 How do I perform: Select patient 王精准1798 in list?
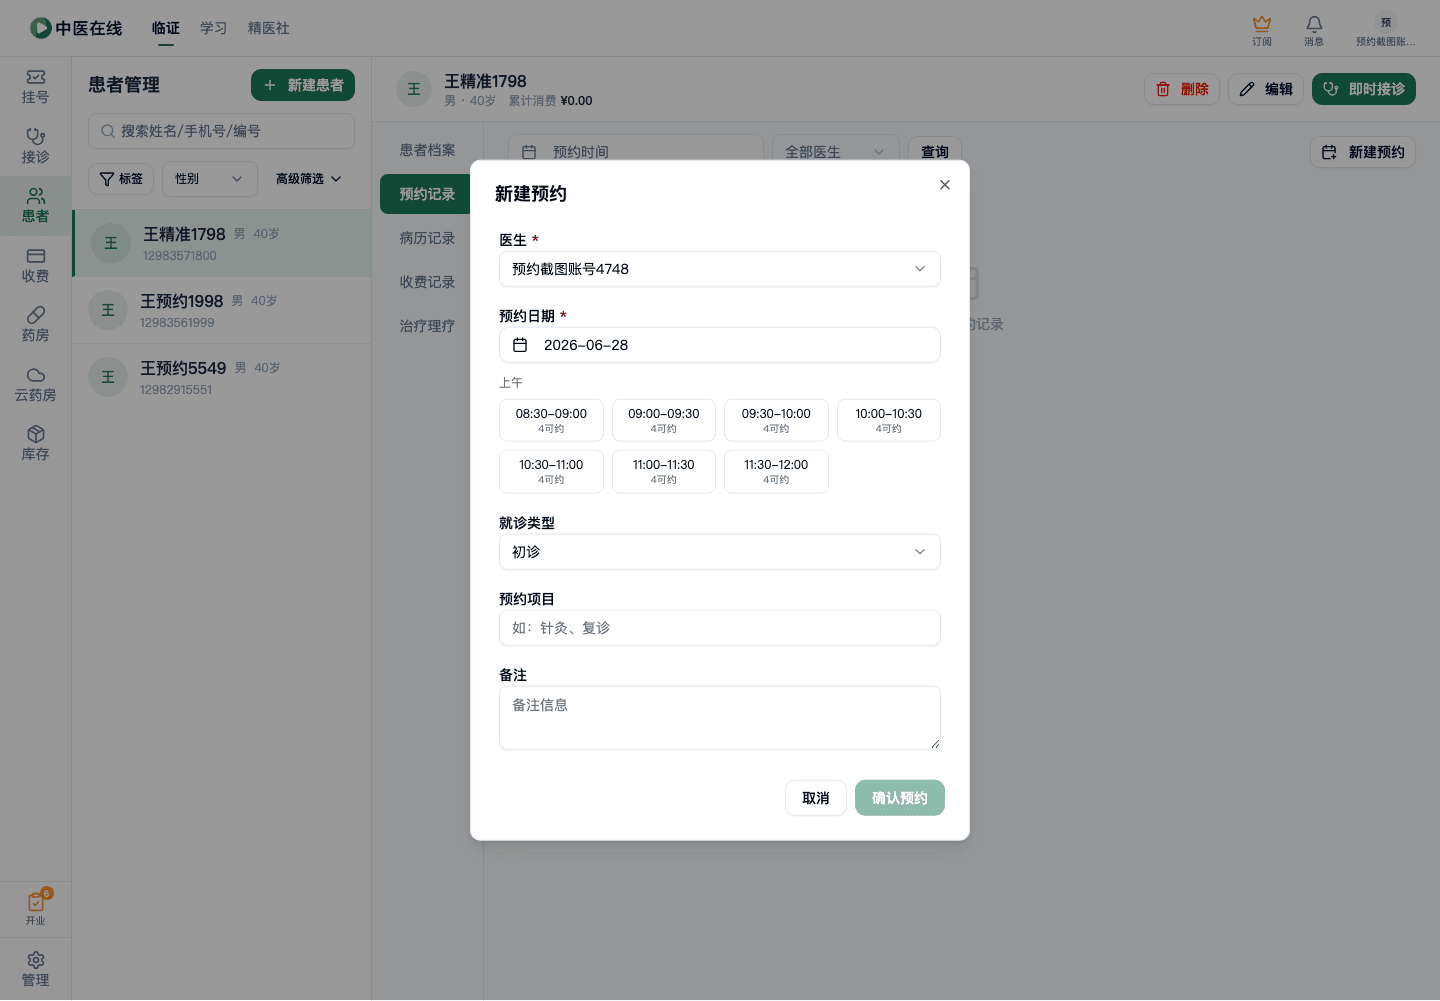222,243
